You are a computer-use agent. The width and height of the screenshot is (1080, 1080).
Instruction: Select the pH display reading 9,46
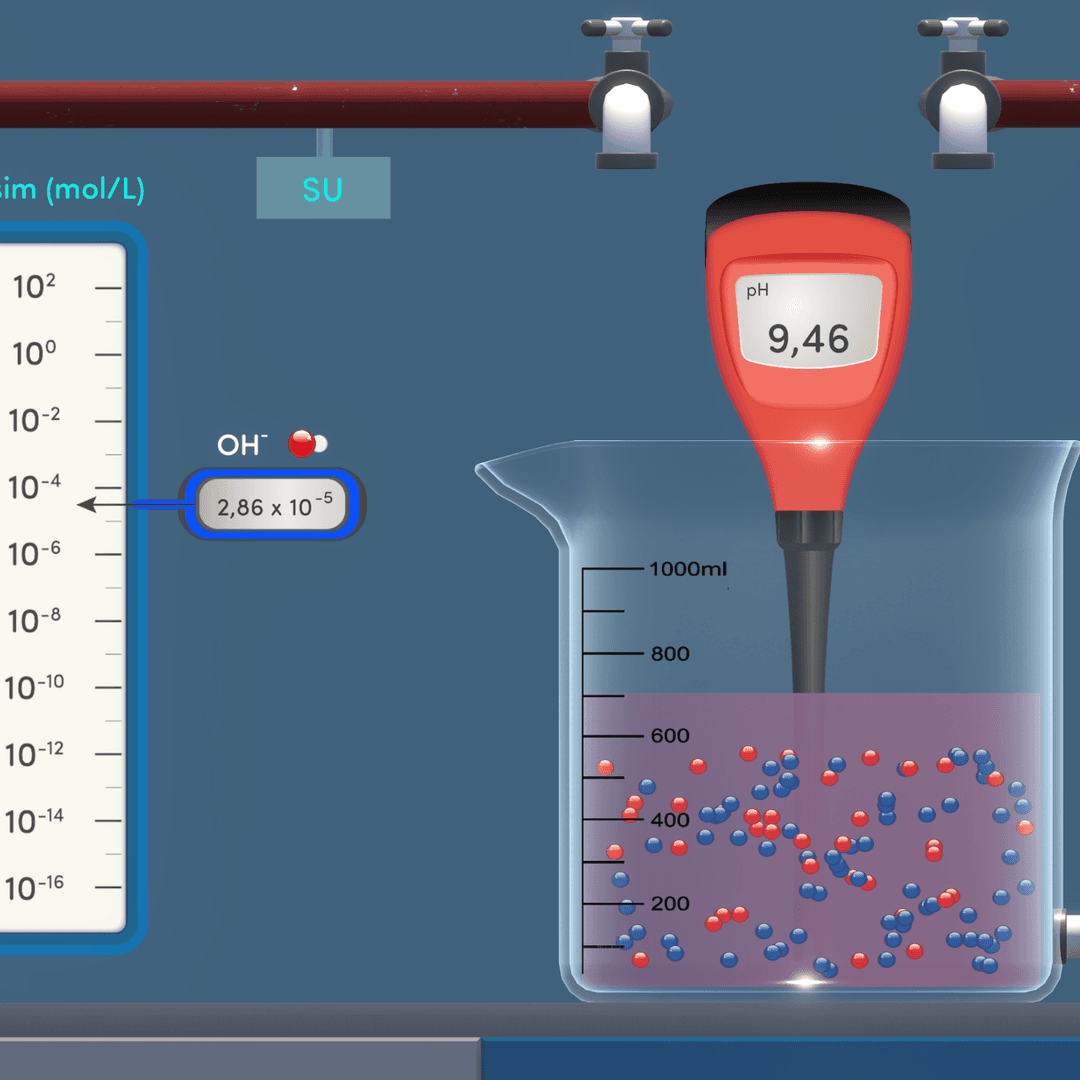point(809,339)
